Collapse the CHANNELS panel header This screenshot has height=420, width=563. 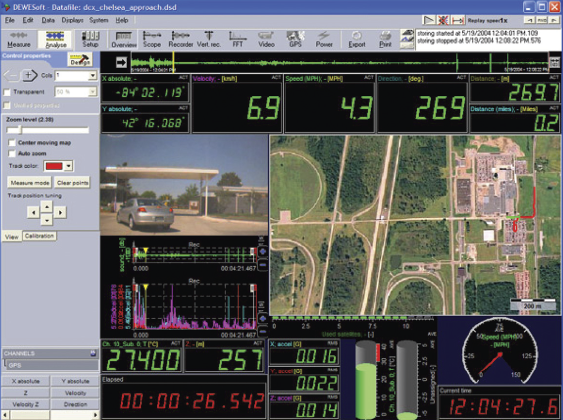[50, 353]
